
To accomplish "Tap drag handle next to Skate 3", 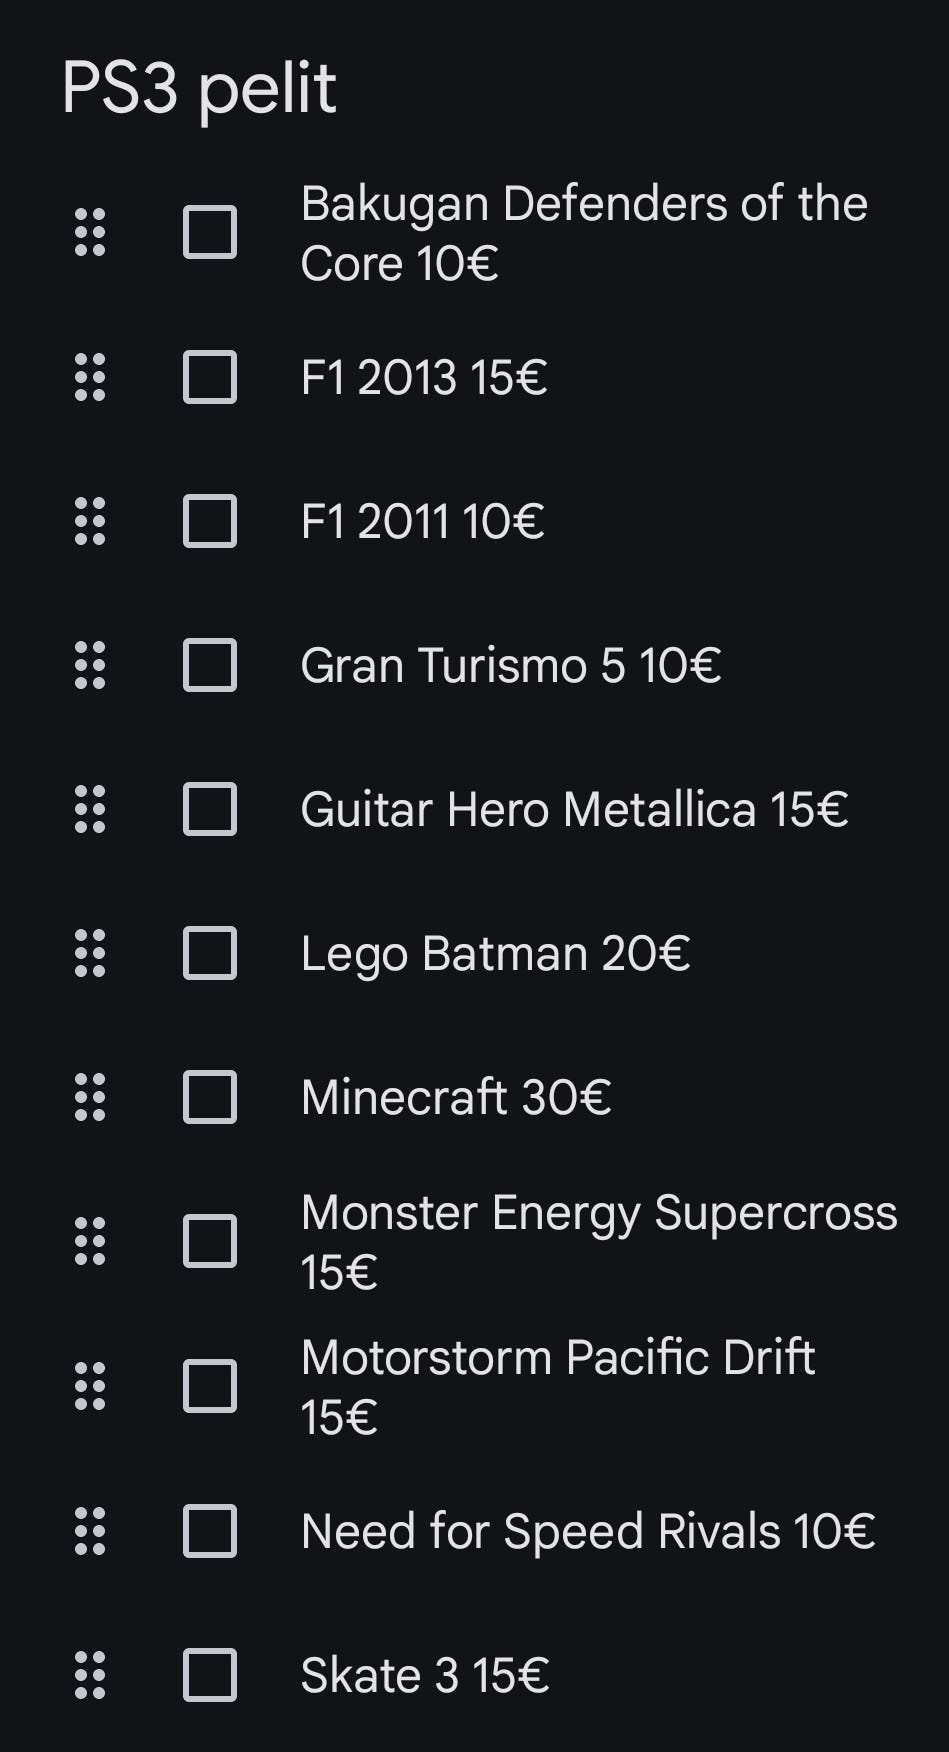I will tap(90, 1675).
